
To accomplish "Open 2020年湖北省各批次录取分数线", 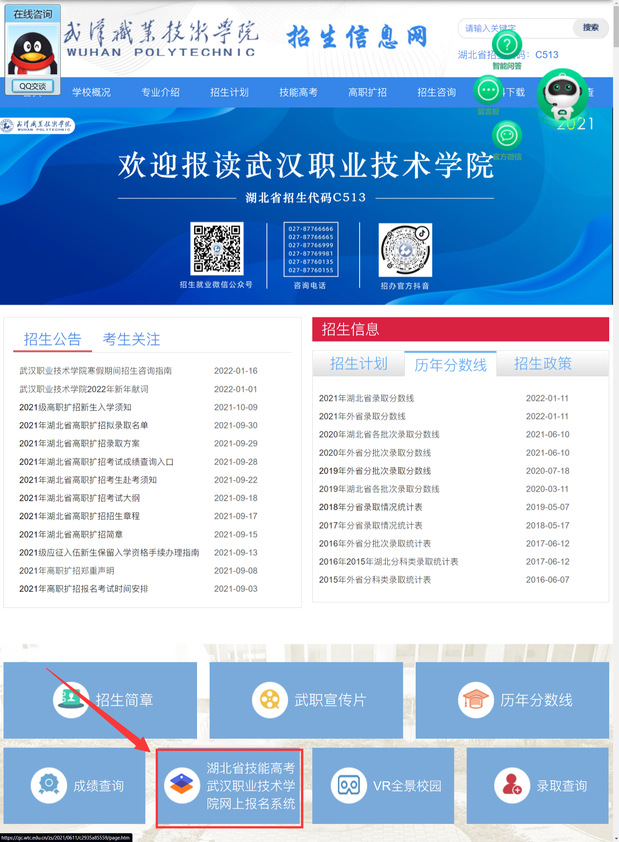I will pos(379,434).
